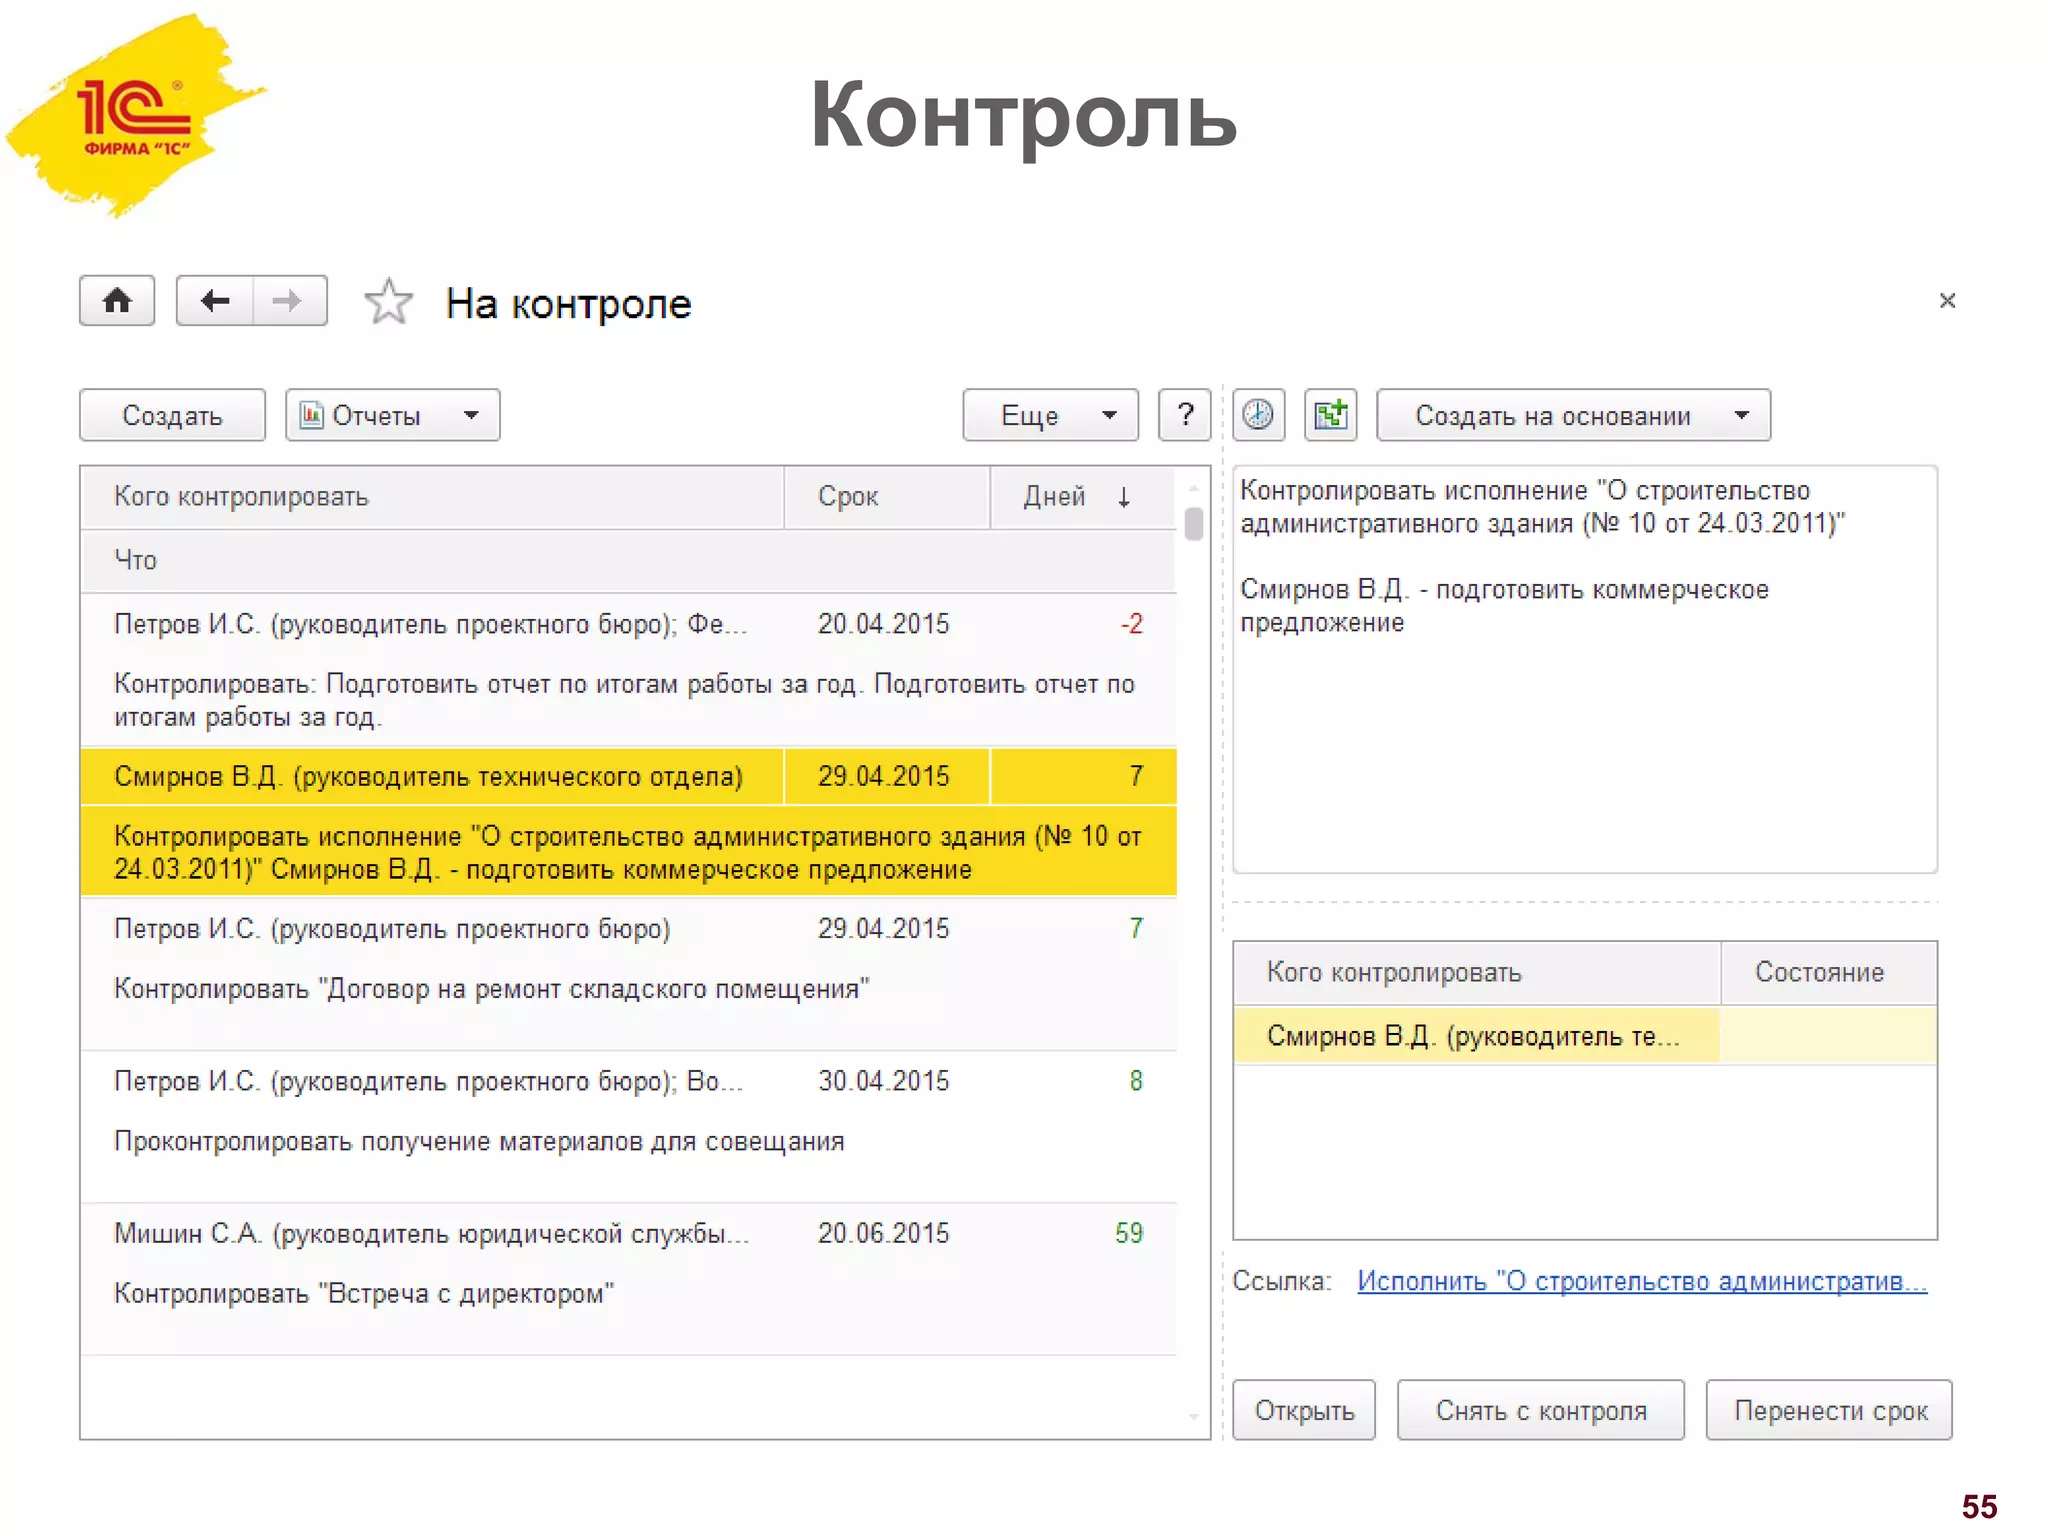This screenshot has width=2048, height=1536.
Task: Click the 59 days value
Action: [1129, 1233]
